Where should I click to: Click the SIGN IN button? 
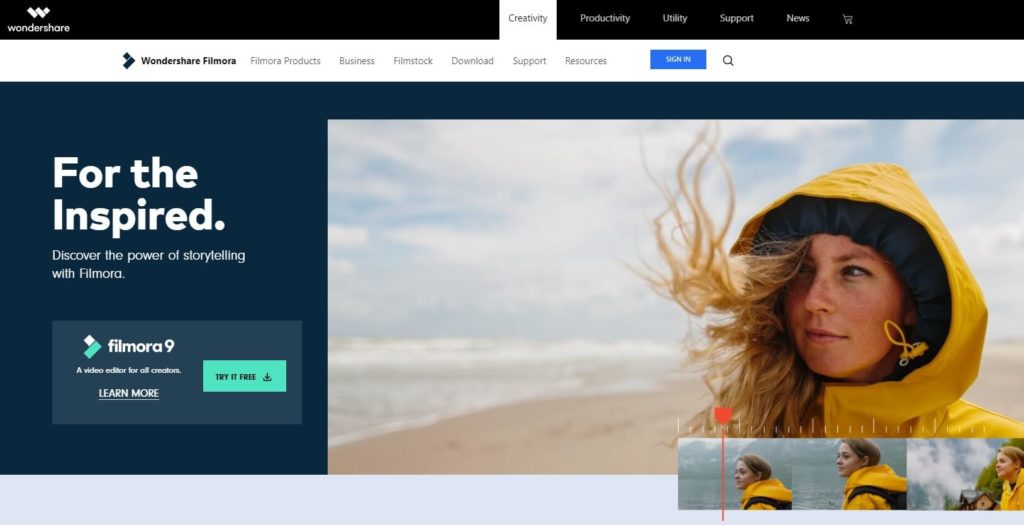[x=678, y=59]
